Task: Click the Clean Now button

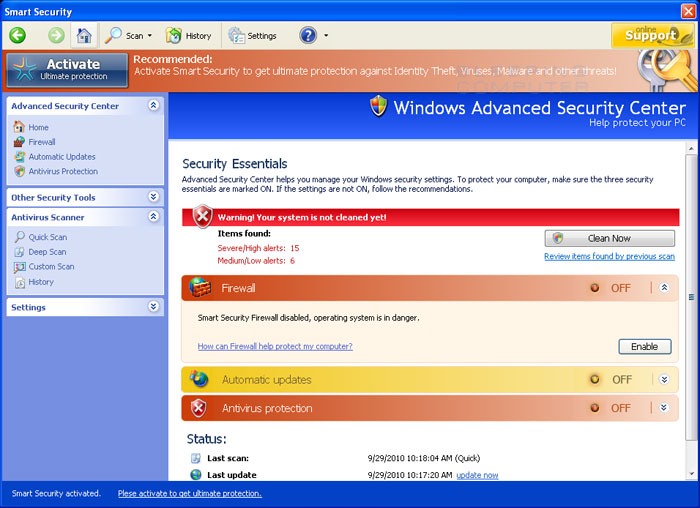Action: [609, 238]
